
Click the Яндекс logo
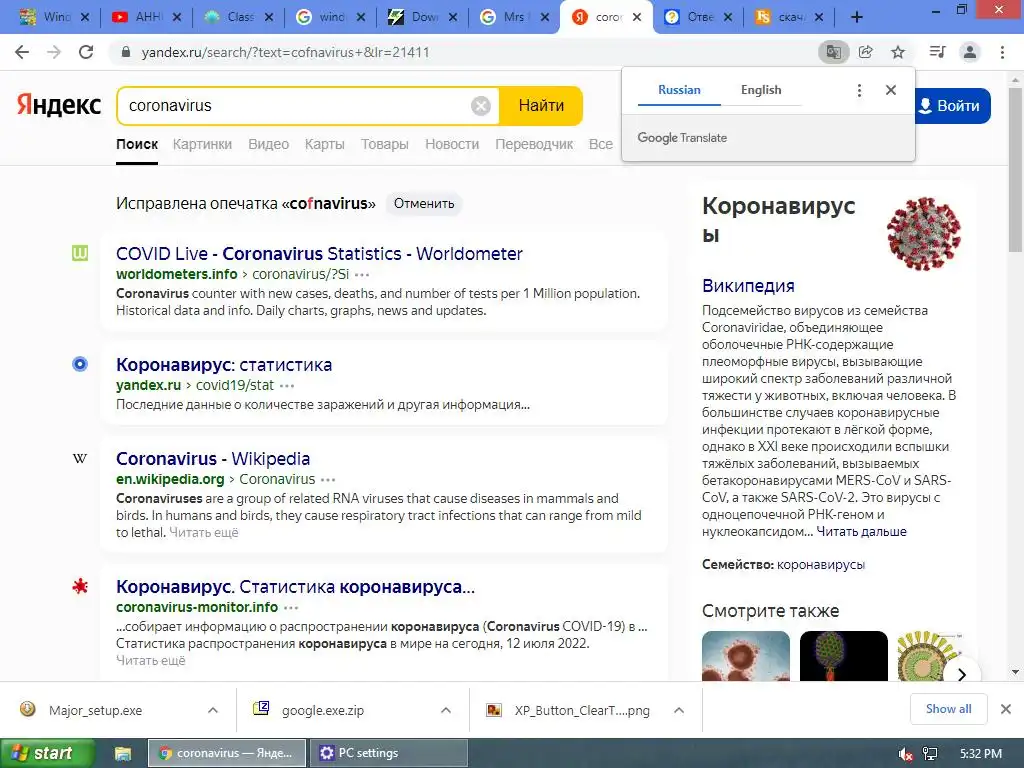[x=59, y=105]
